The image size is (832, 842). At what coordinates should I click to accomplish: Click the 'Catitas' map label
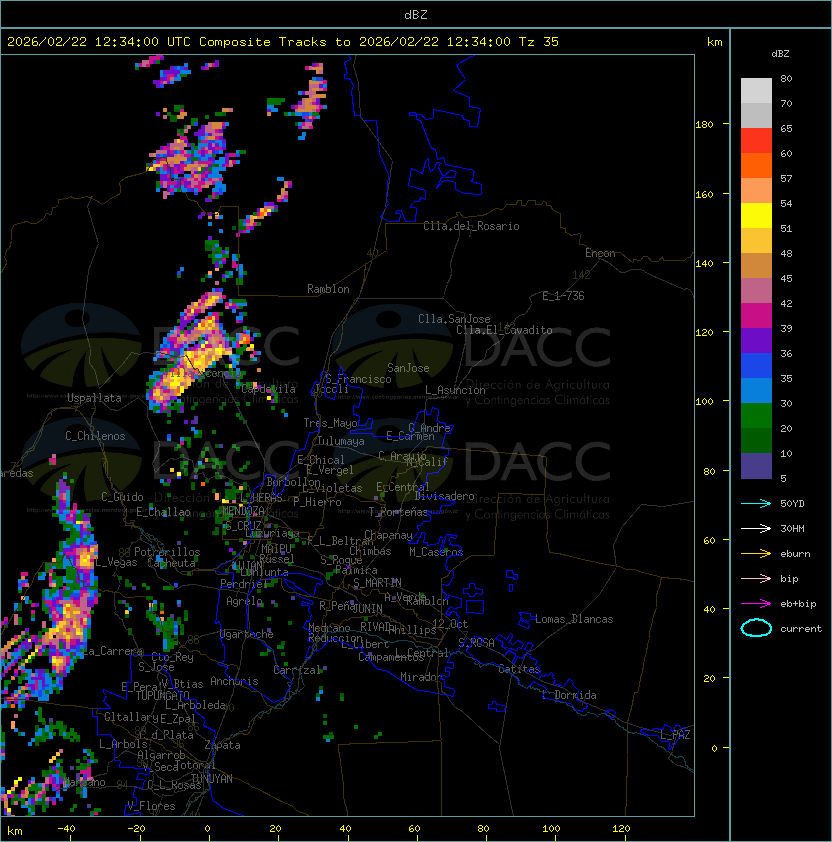point(519,669)
